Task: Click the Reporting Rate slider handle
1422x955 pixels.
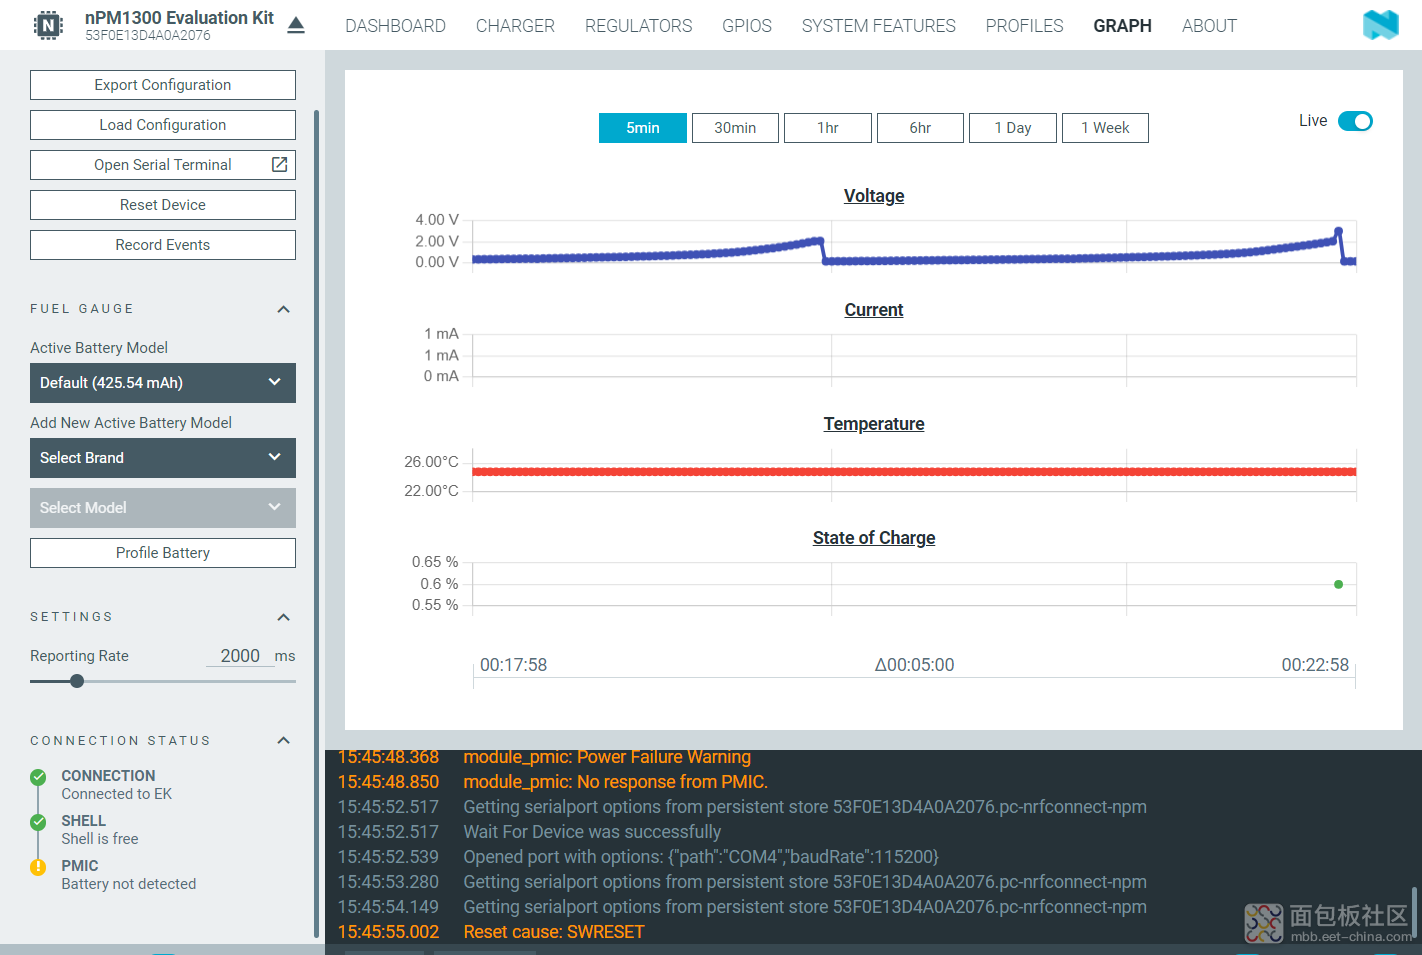Action: pos(77,681)
